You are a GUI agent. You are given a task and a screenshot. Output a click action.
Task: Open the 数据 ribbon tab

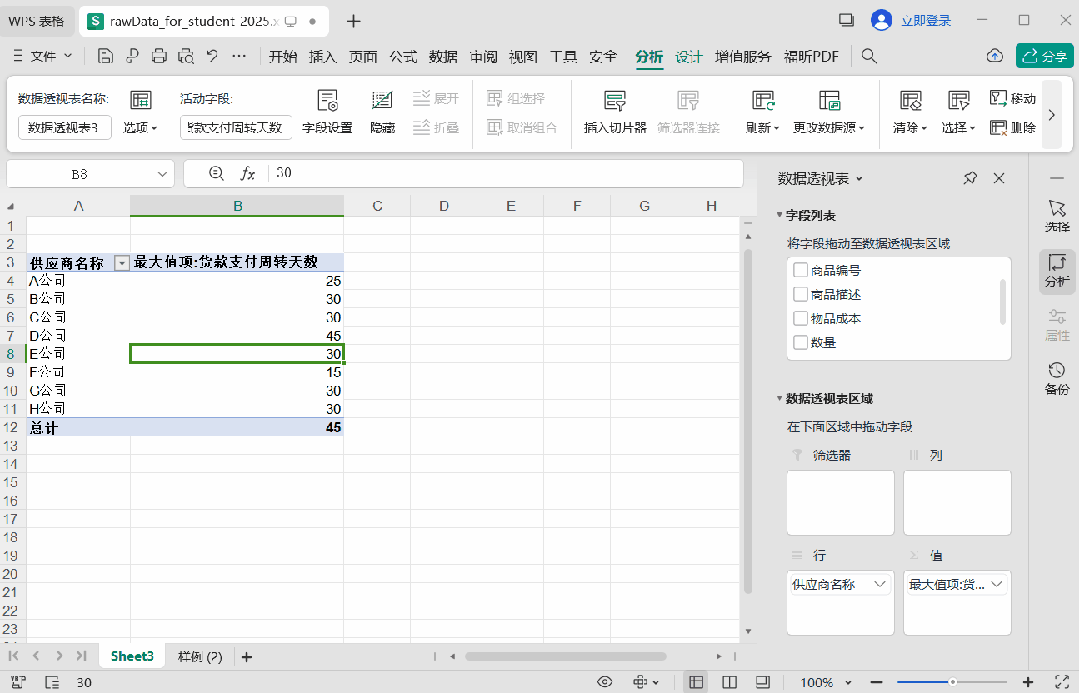[x=443, y=56]
